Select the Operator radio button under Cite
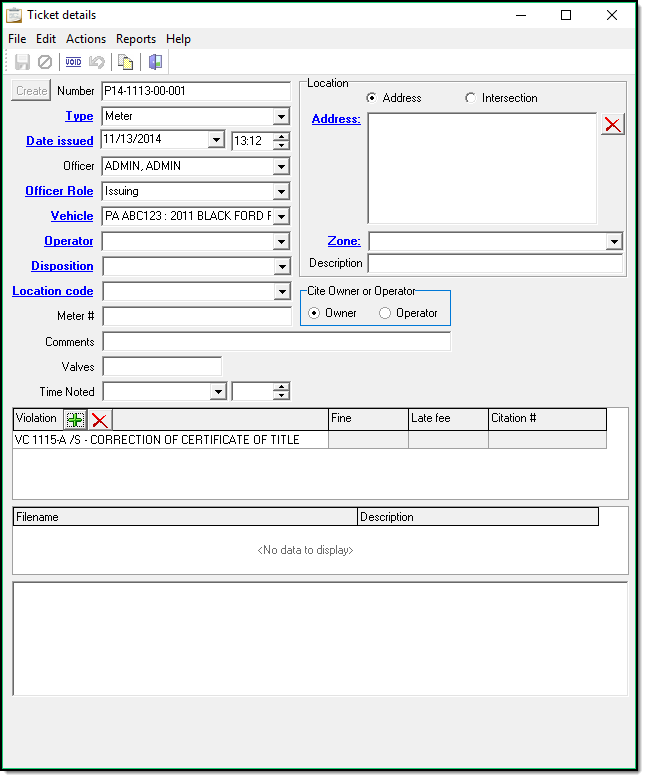 click(x=386, y=313)
